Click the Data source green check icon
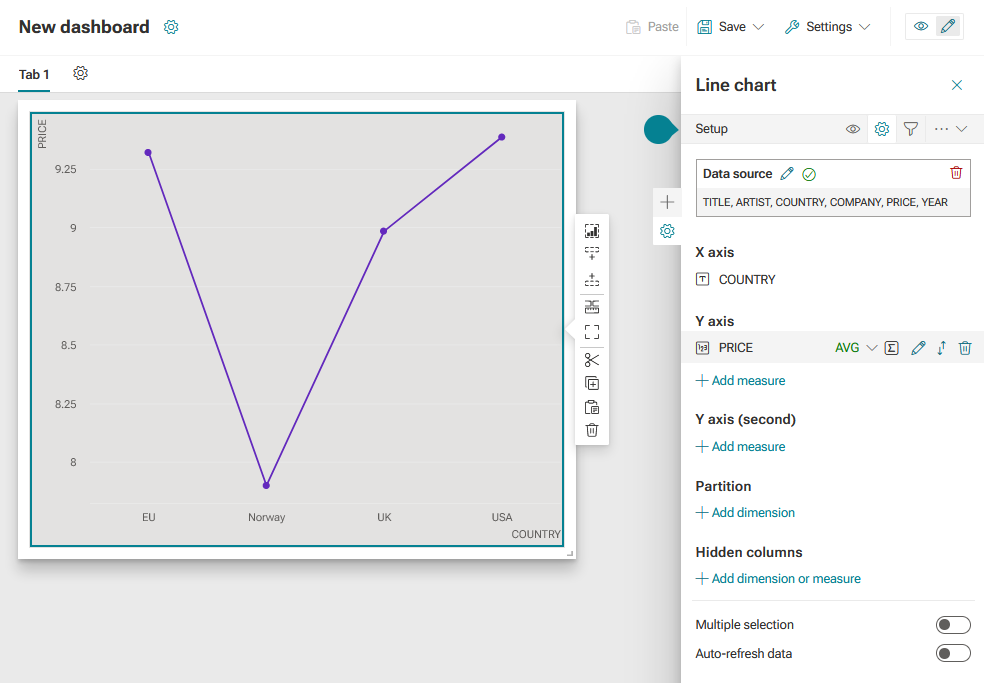This screenshot has width=984, height=683. 809,175
